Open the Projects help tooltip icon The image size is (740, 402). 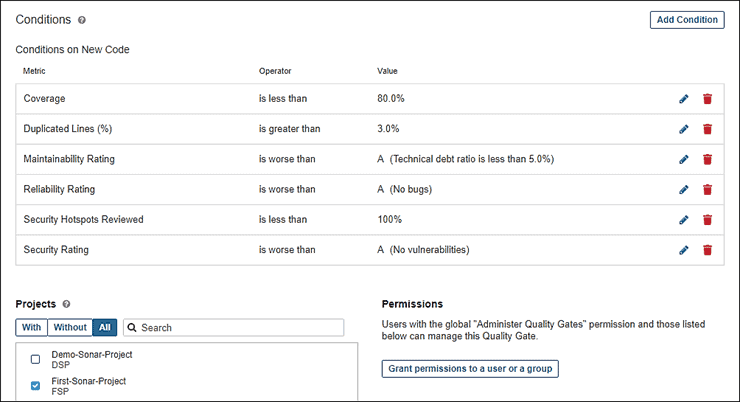(x=67, y=303)
